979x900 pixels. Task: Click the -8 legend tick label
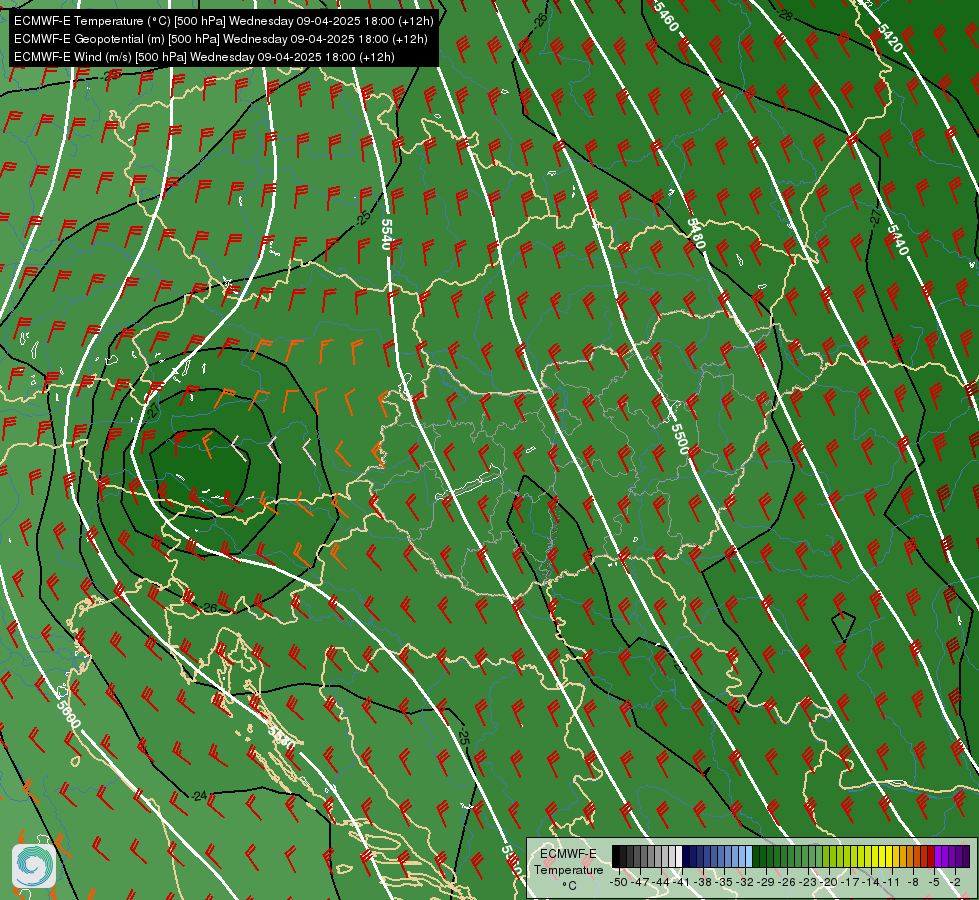tap(913, 882)
